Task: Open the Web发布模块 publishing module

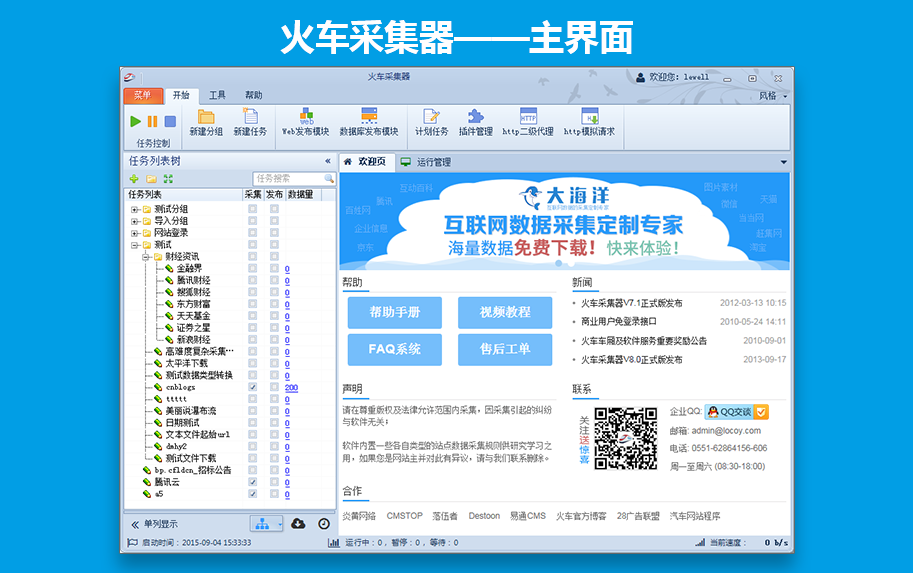Action: click(x=305, y=122)
